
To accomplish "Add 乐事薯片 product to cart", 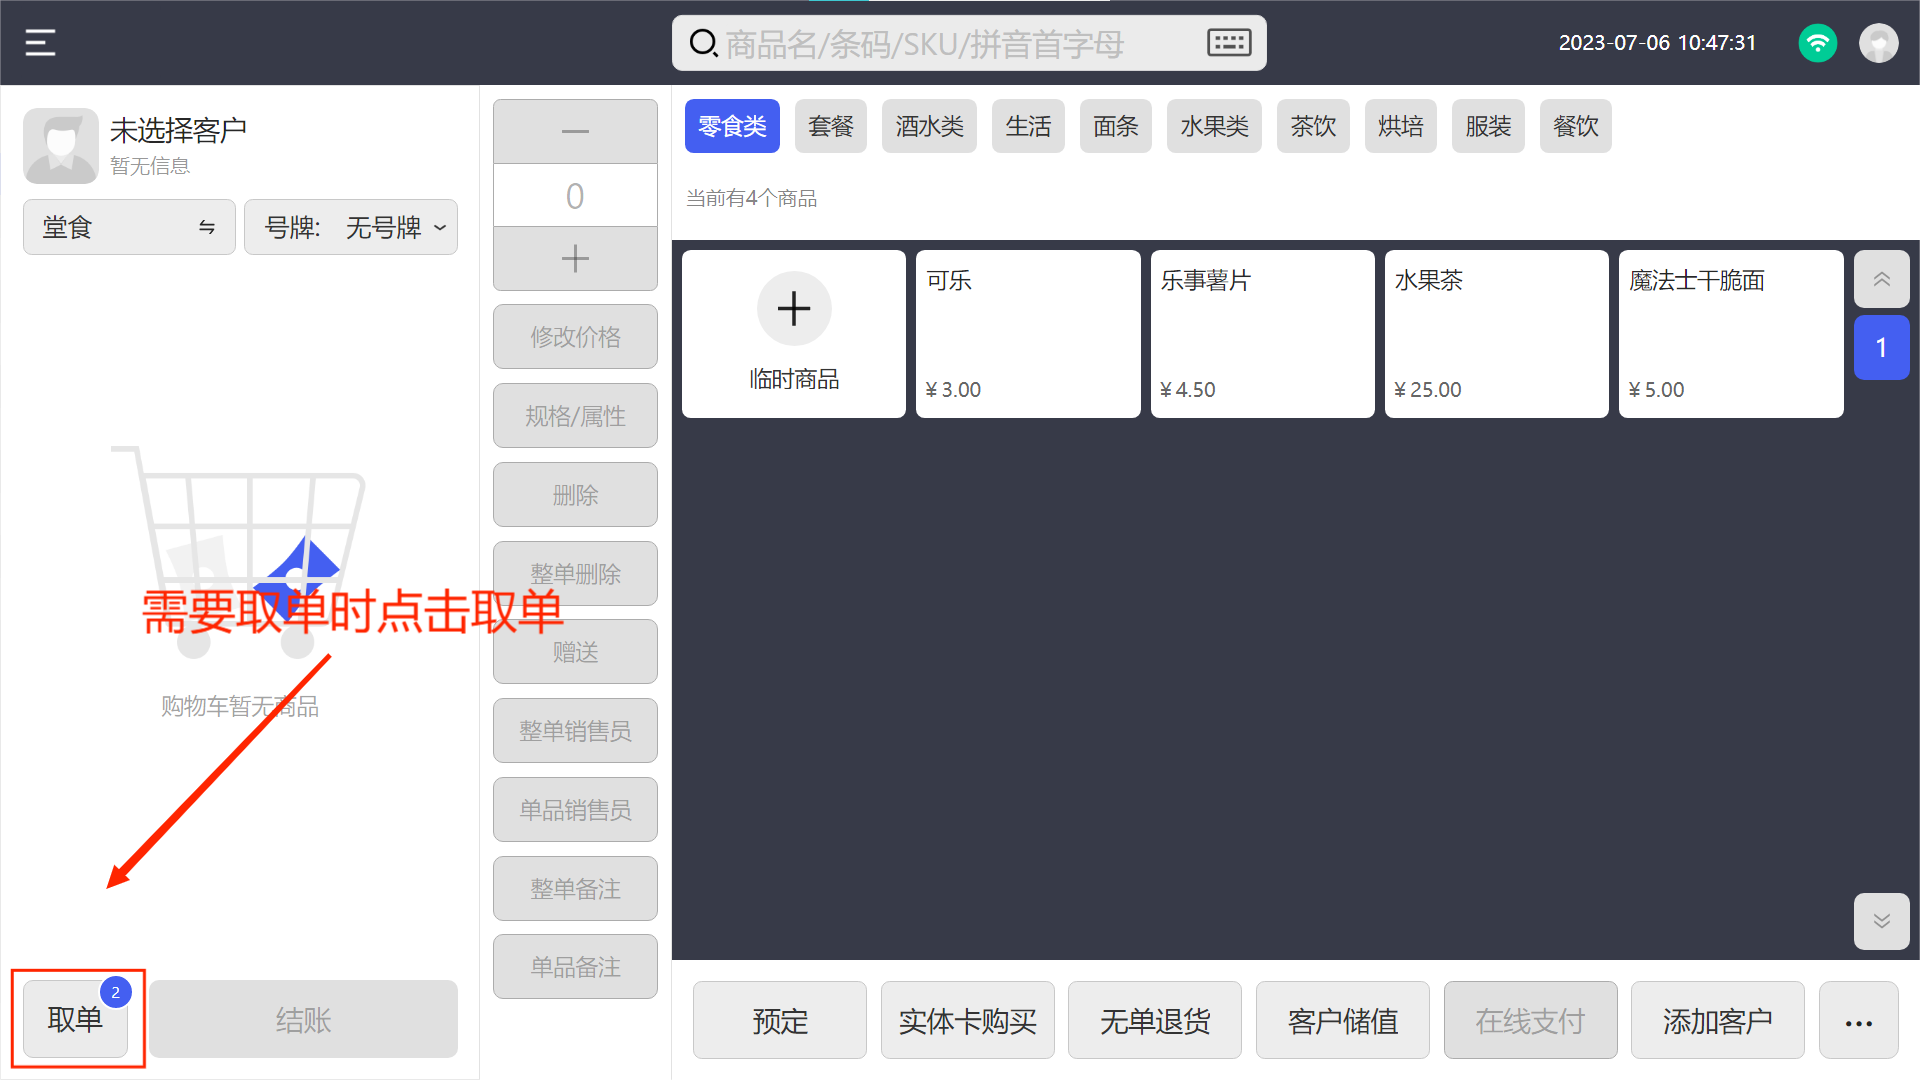I will pos(1262,334).
